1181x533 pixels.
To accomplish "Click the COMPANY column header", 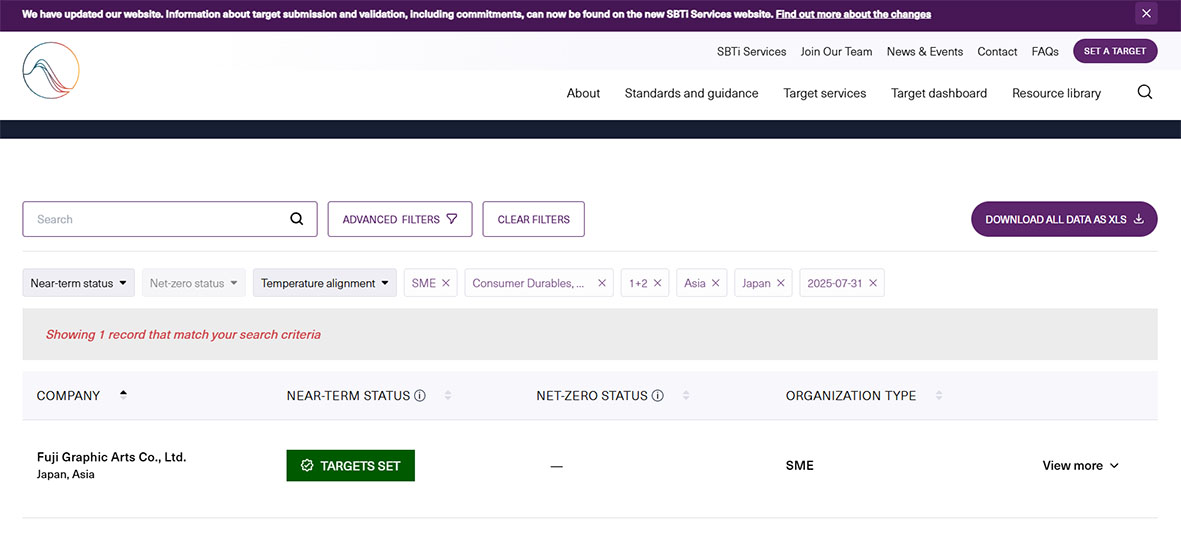I will click(69, 395).
